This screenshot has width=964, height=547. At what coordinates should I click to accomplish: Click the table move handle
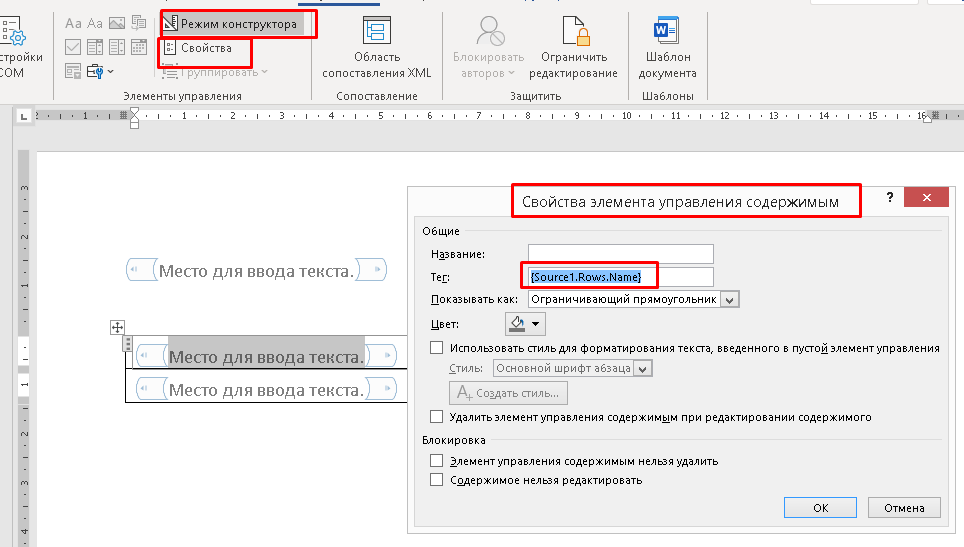(x=117, y=327)
